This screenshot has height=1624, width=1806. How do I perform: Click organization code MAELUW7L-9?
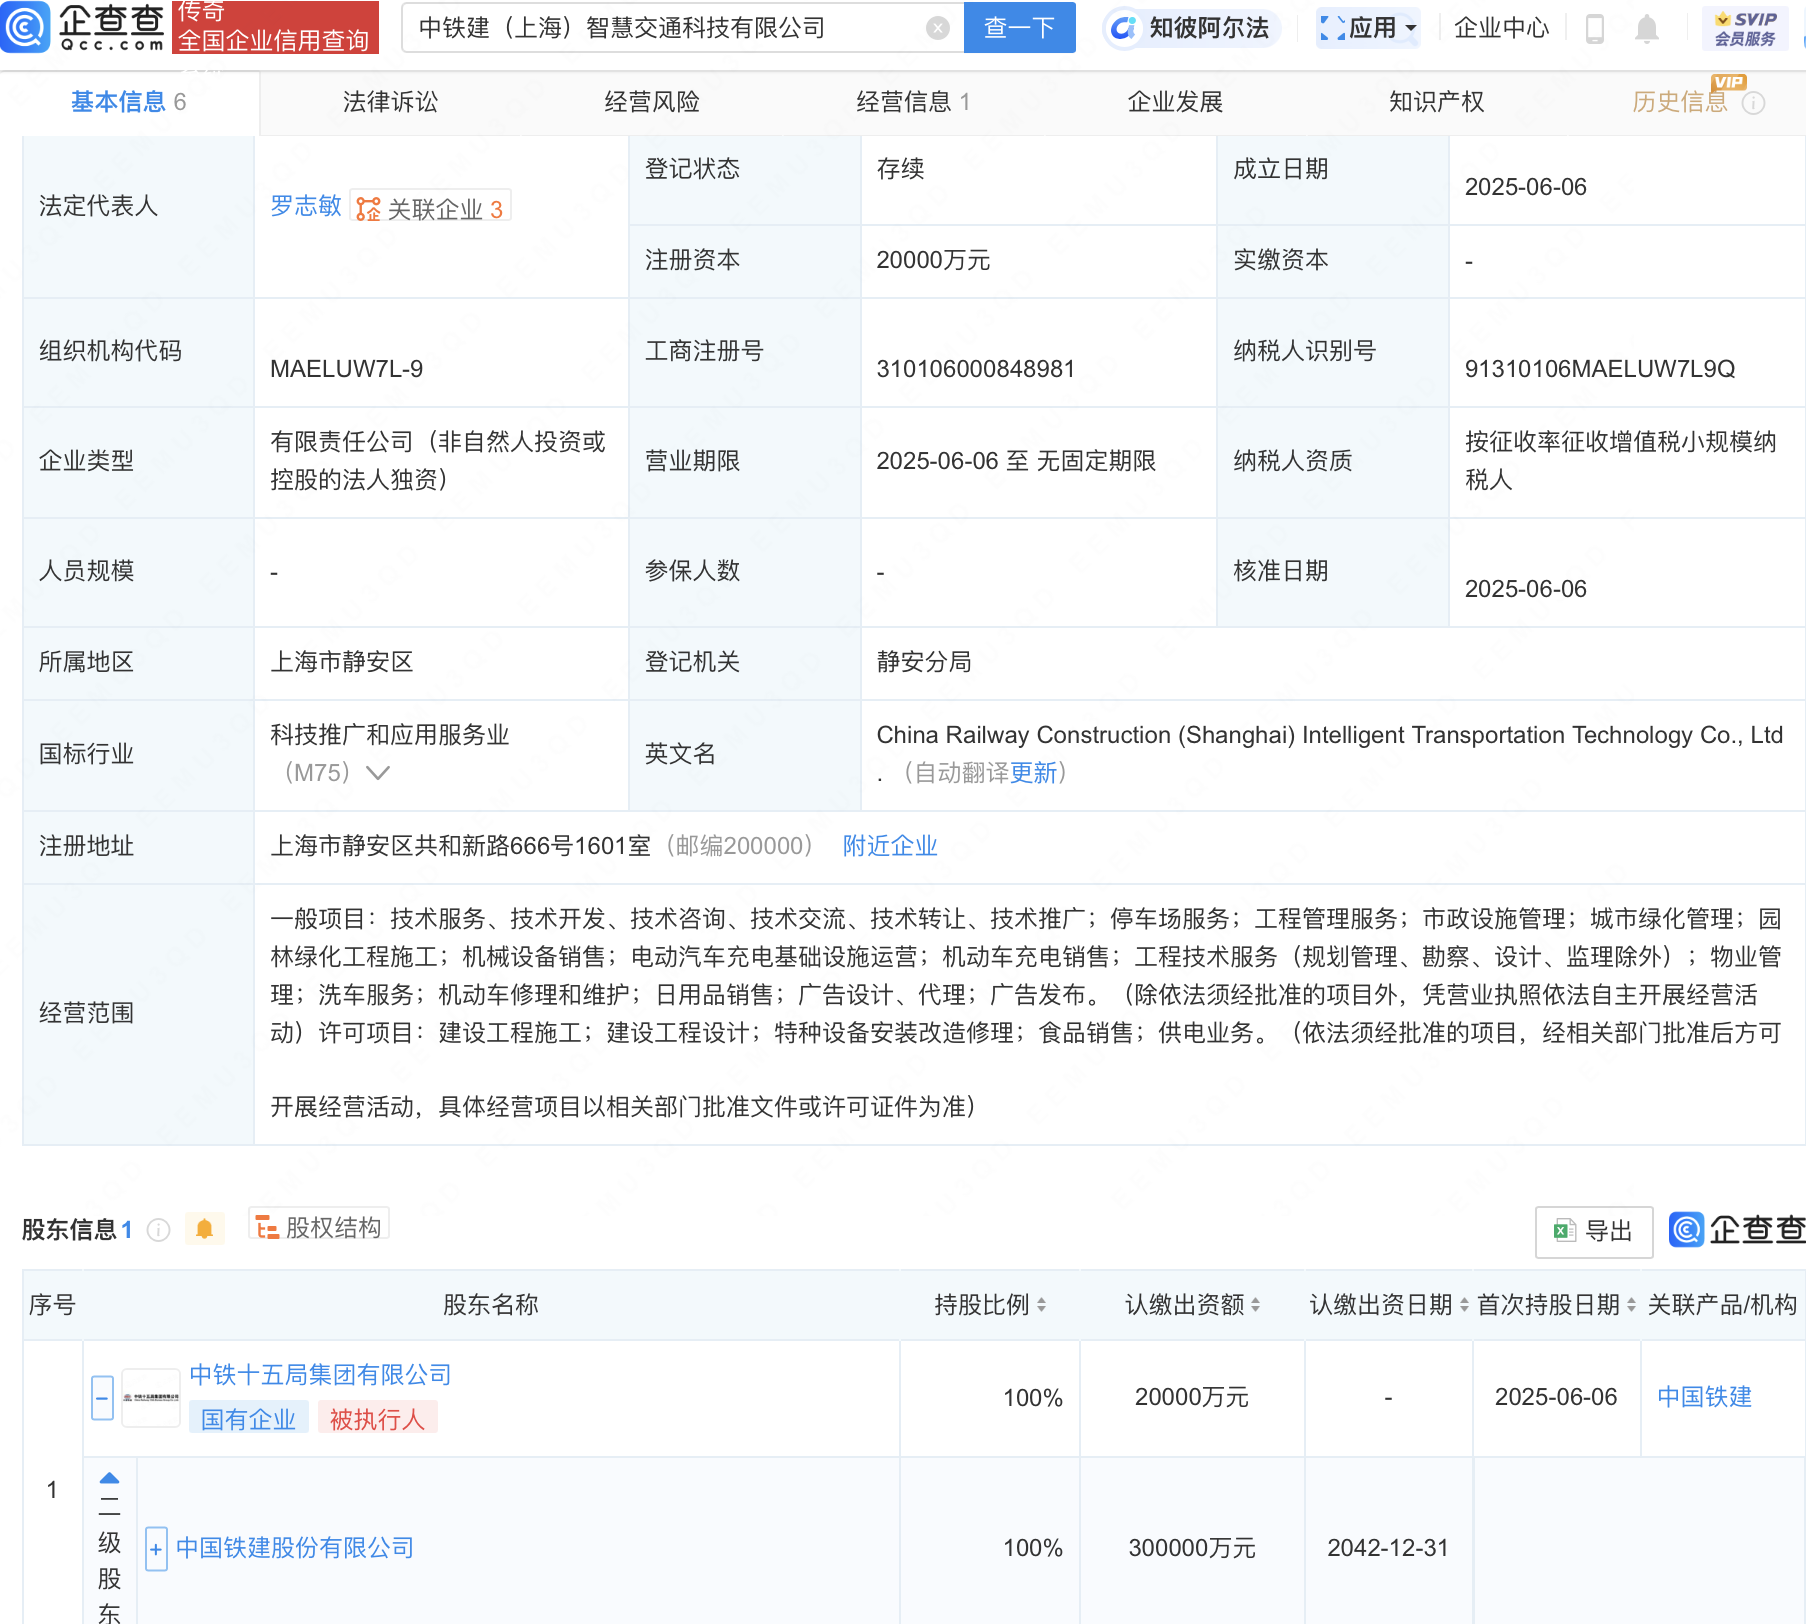pyautogui.click(x=347, y=369)
